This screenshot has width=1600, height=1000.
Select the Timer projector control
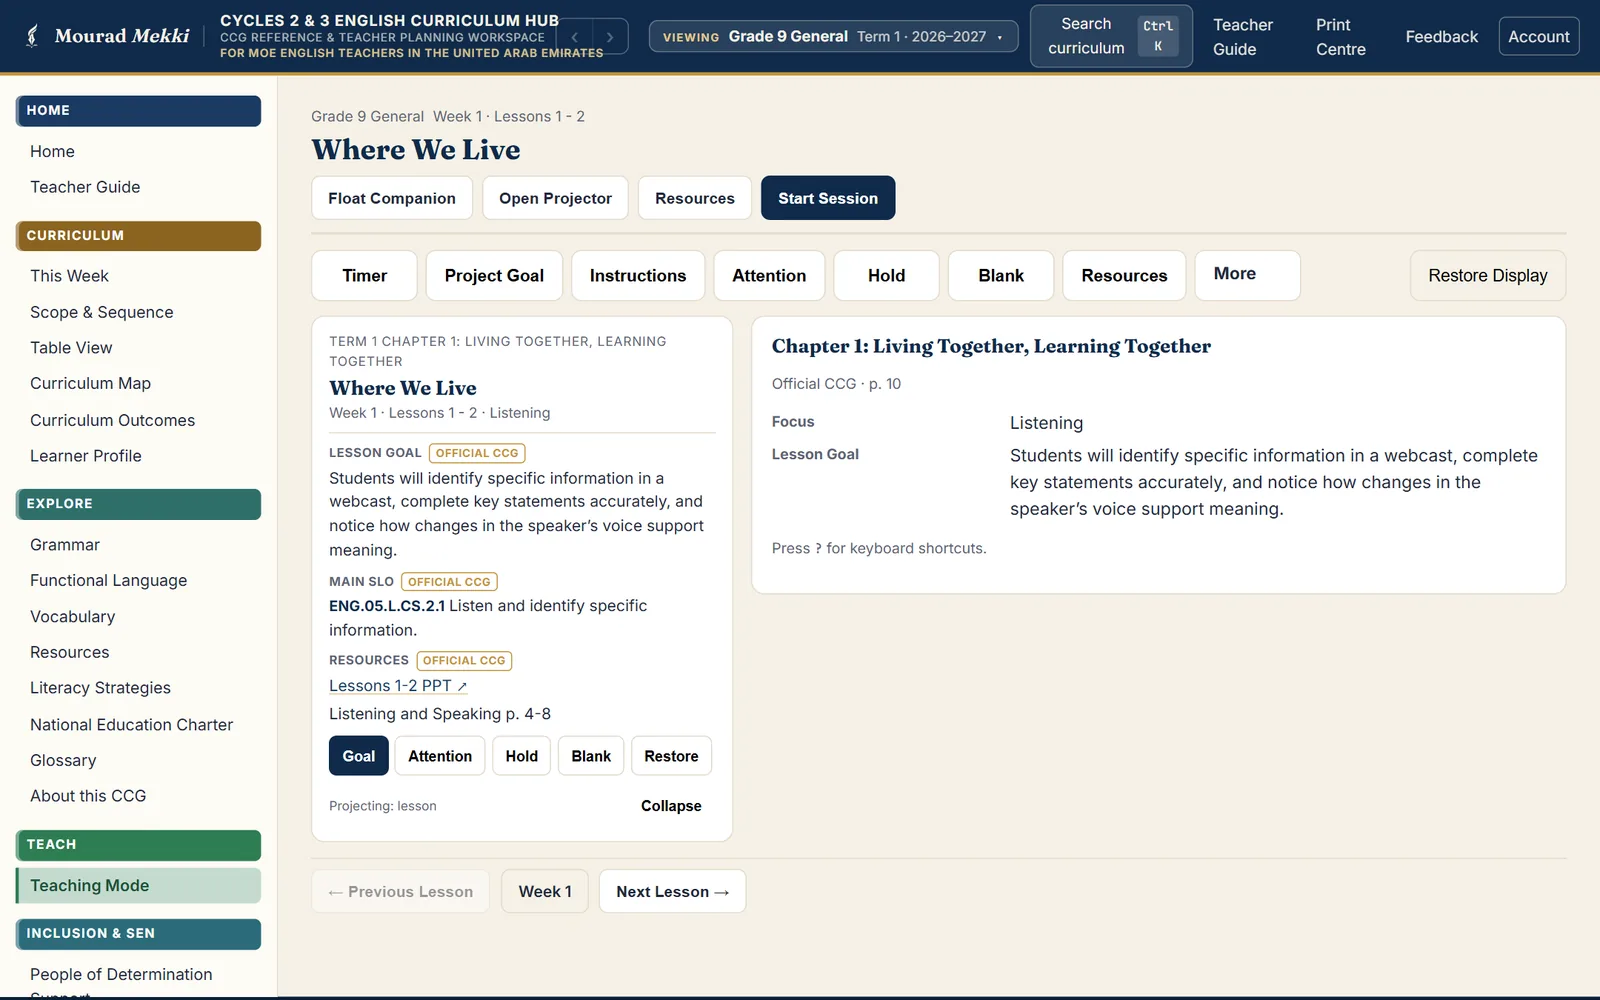pos(364,276)
